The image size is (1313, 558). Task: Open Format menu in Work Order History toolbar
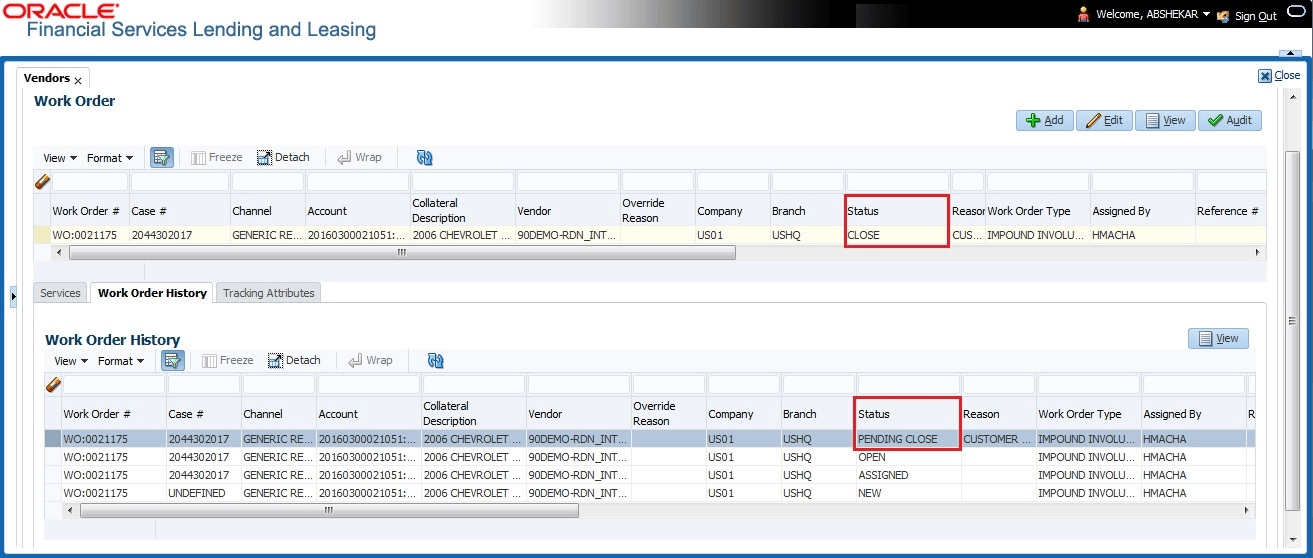click(121, 361)
